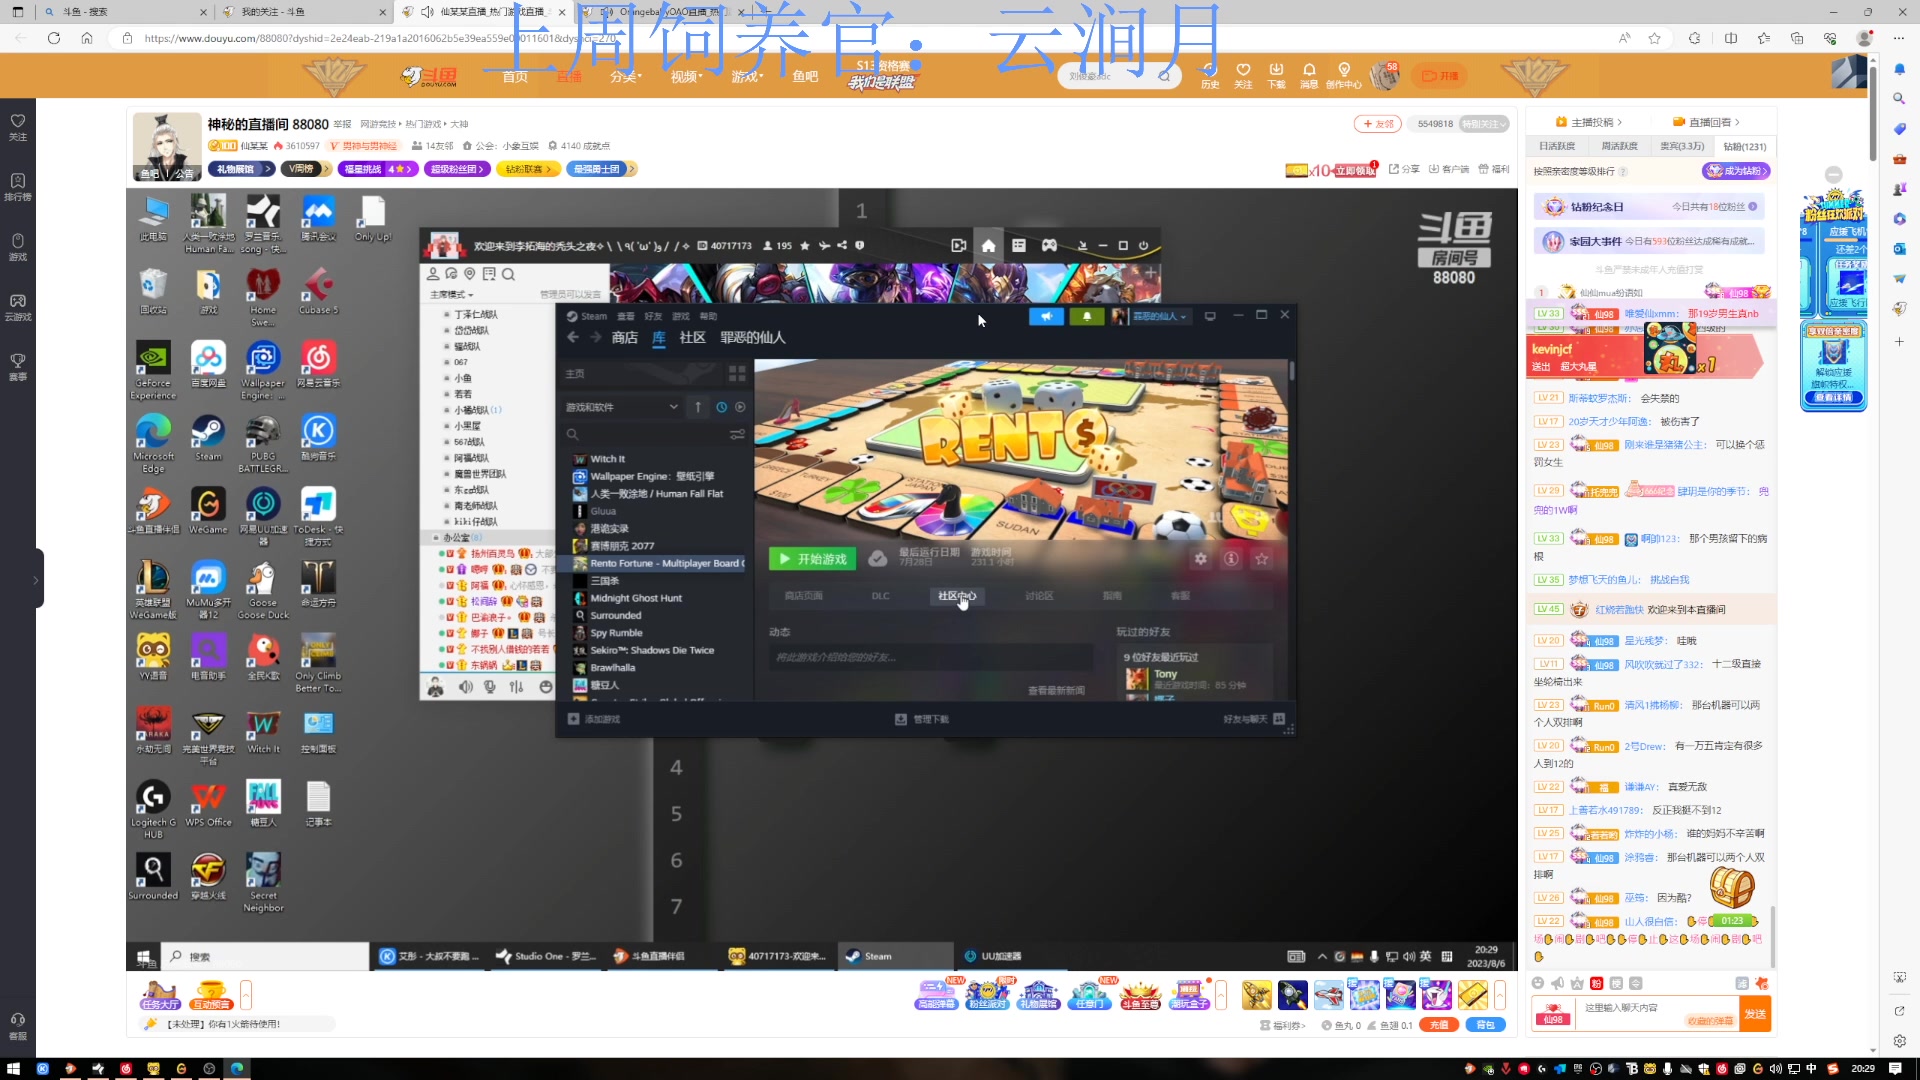The image size is (1920, 1080).
Task: Open 历史 viewing history icon
Action: (1210, 76)
